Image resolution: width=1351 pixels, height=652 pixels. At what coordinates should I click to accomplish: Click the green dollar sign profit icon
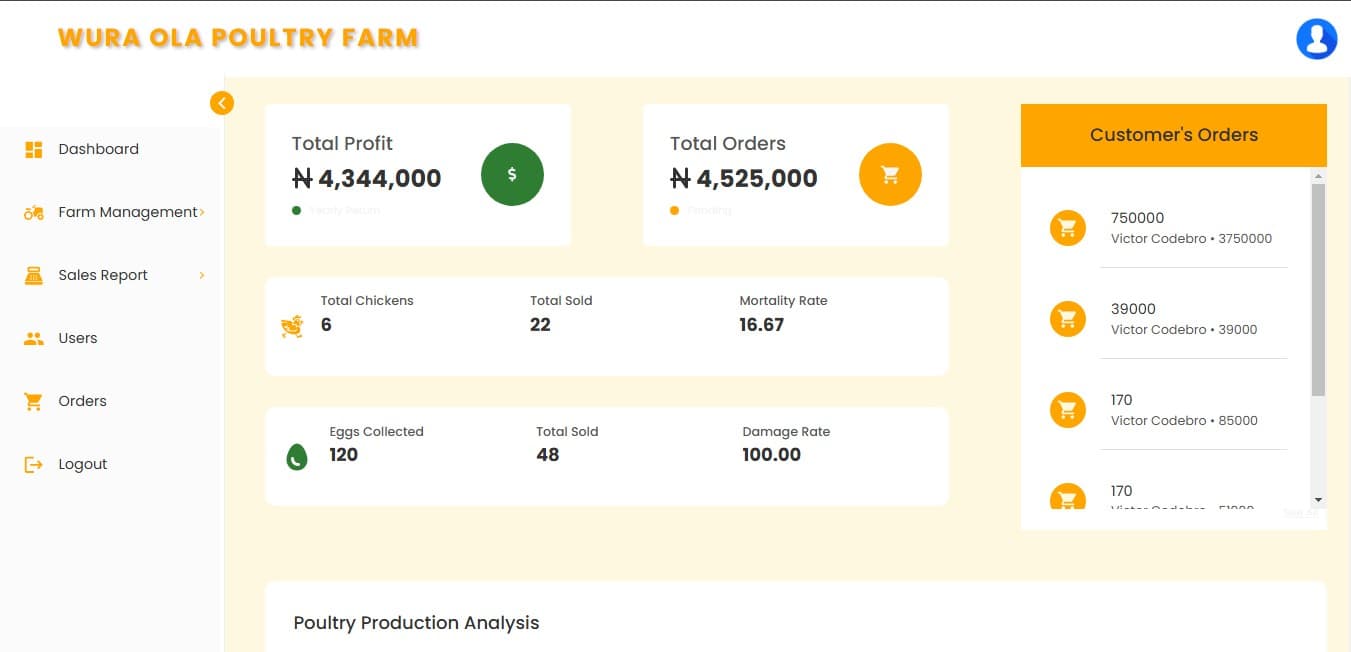512,175
